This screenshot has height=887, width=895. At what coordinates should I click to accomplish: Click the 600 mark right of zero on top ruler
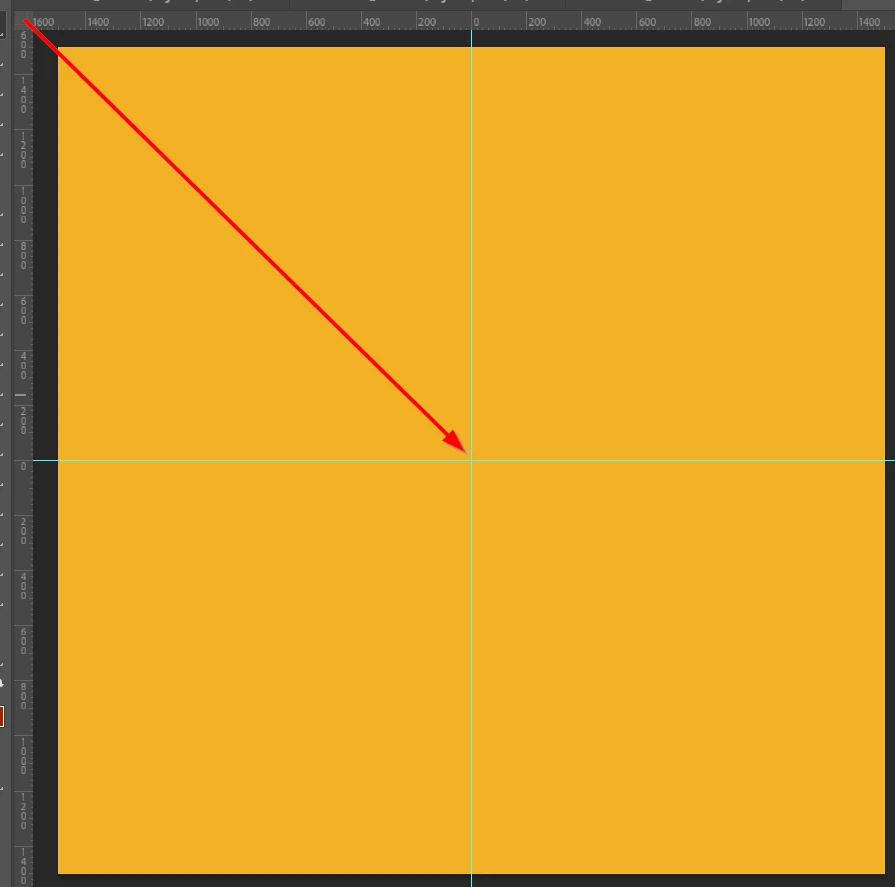tap(647, 22)
